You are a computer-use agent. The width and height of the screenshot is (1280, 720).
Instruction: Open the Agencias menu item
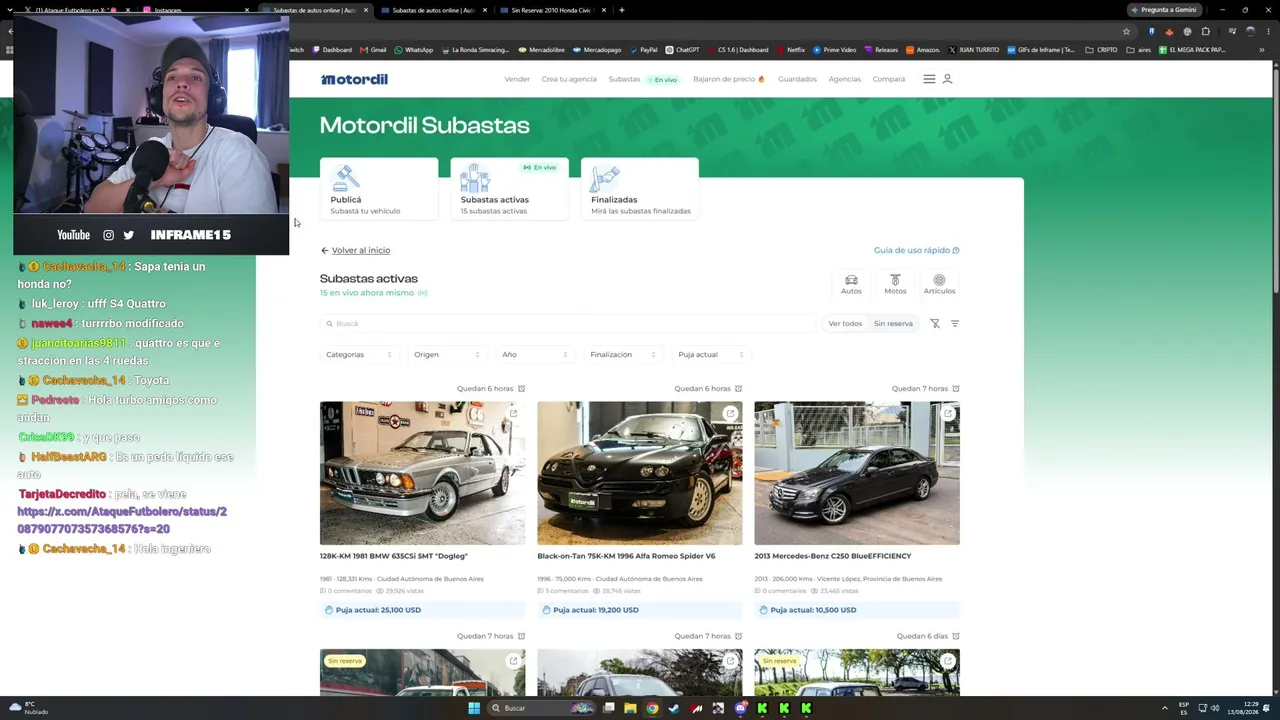click(844, 79)
